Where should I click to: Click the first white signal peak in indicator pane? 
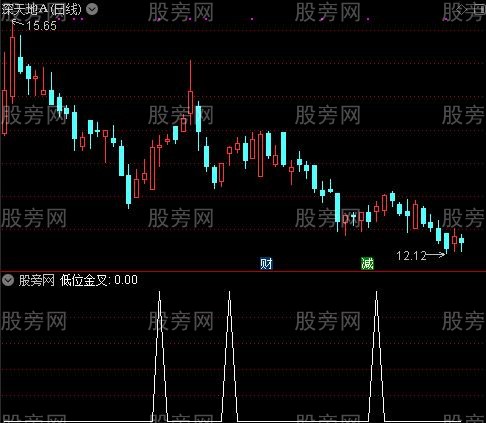[x=160, y=355]
